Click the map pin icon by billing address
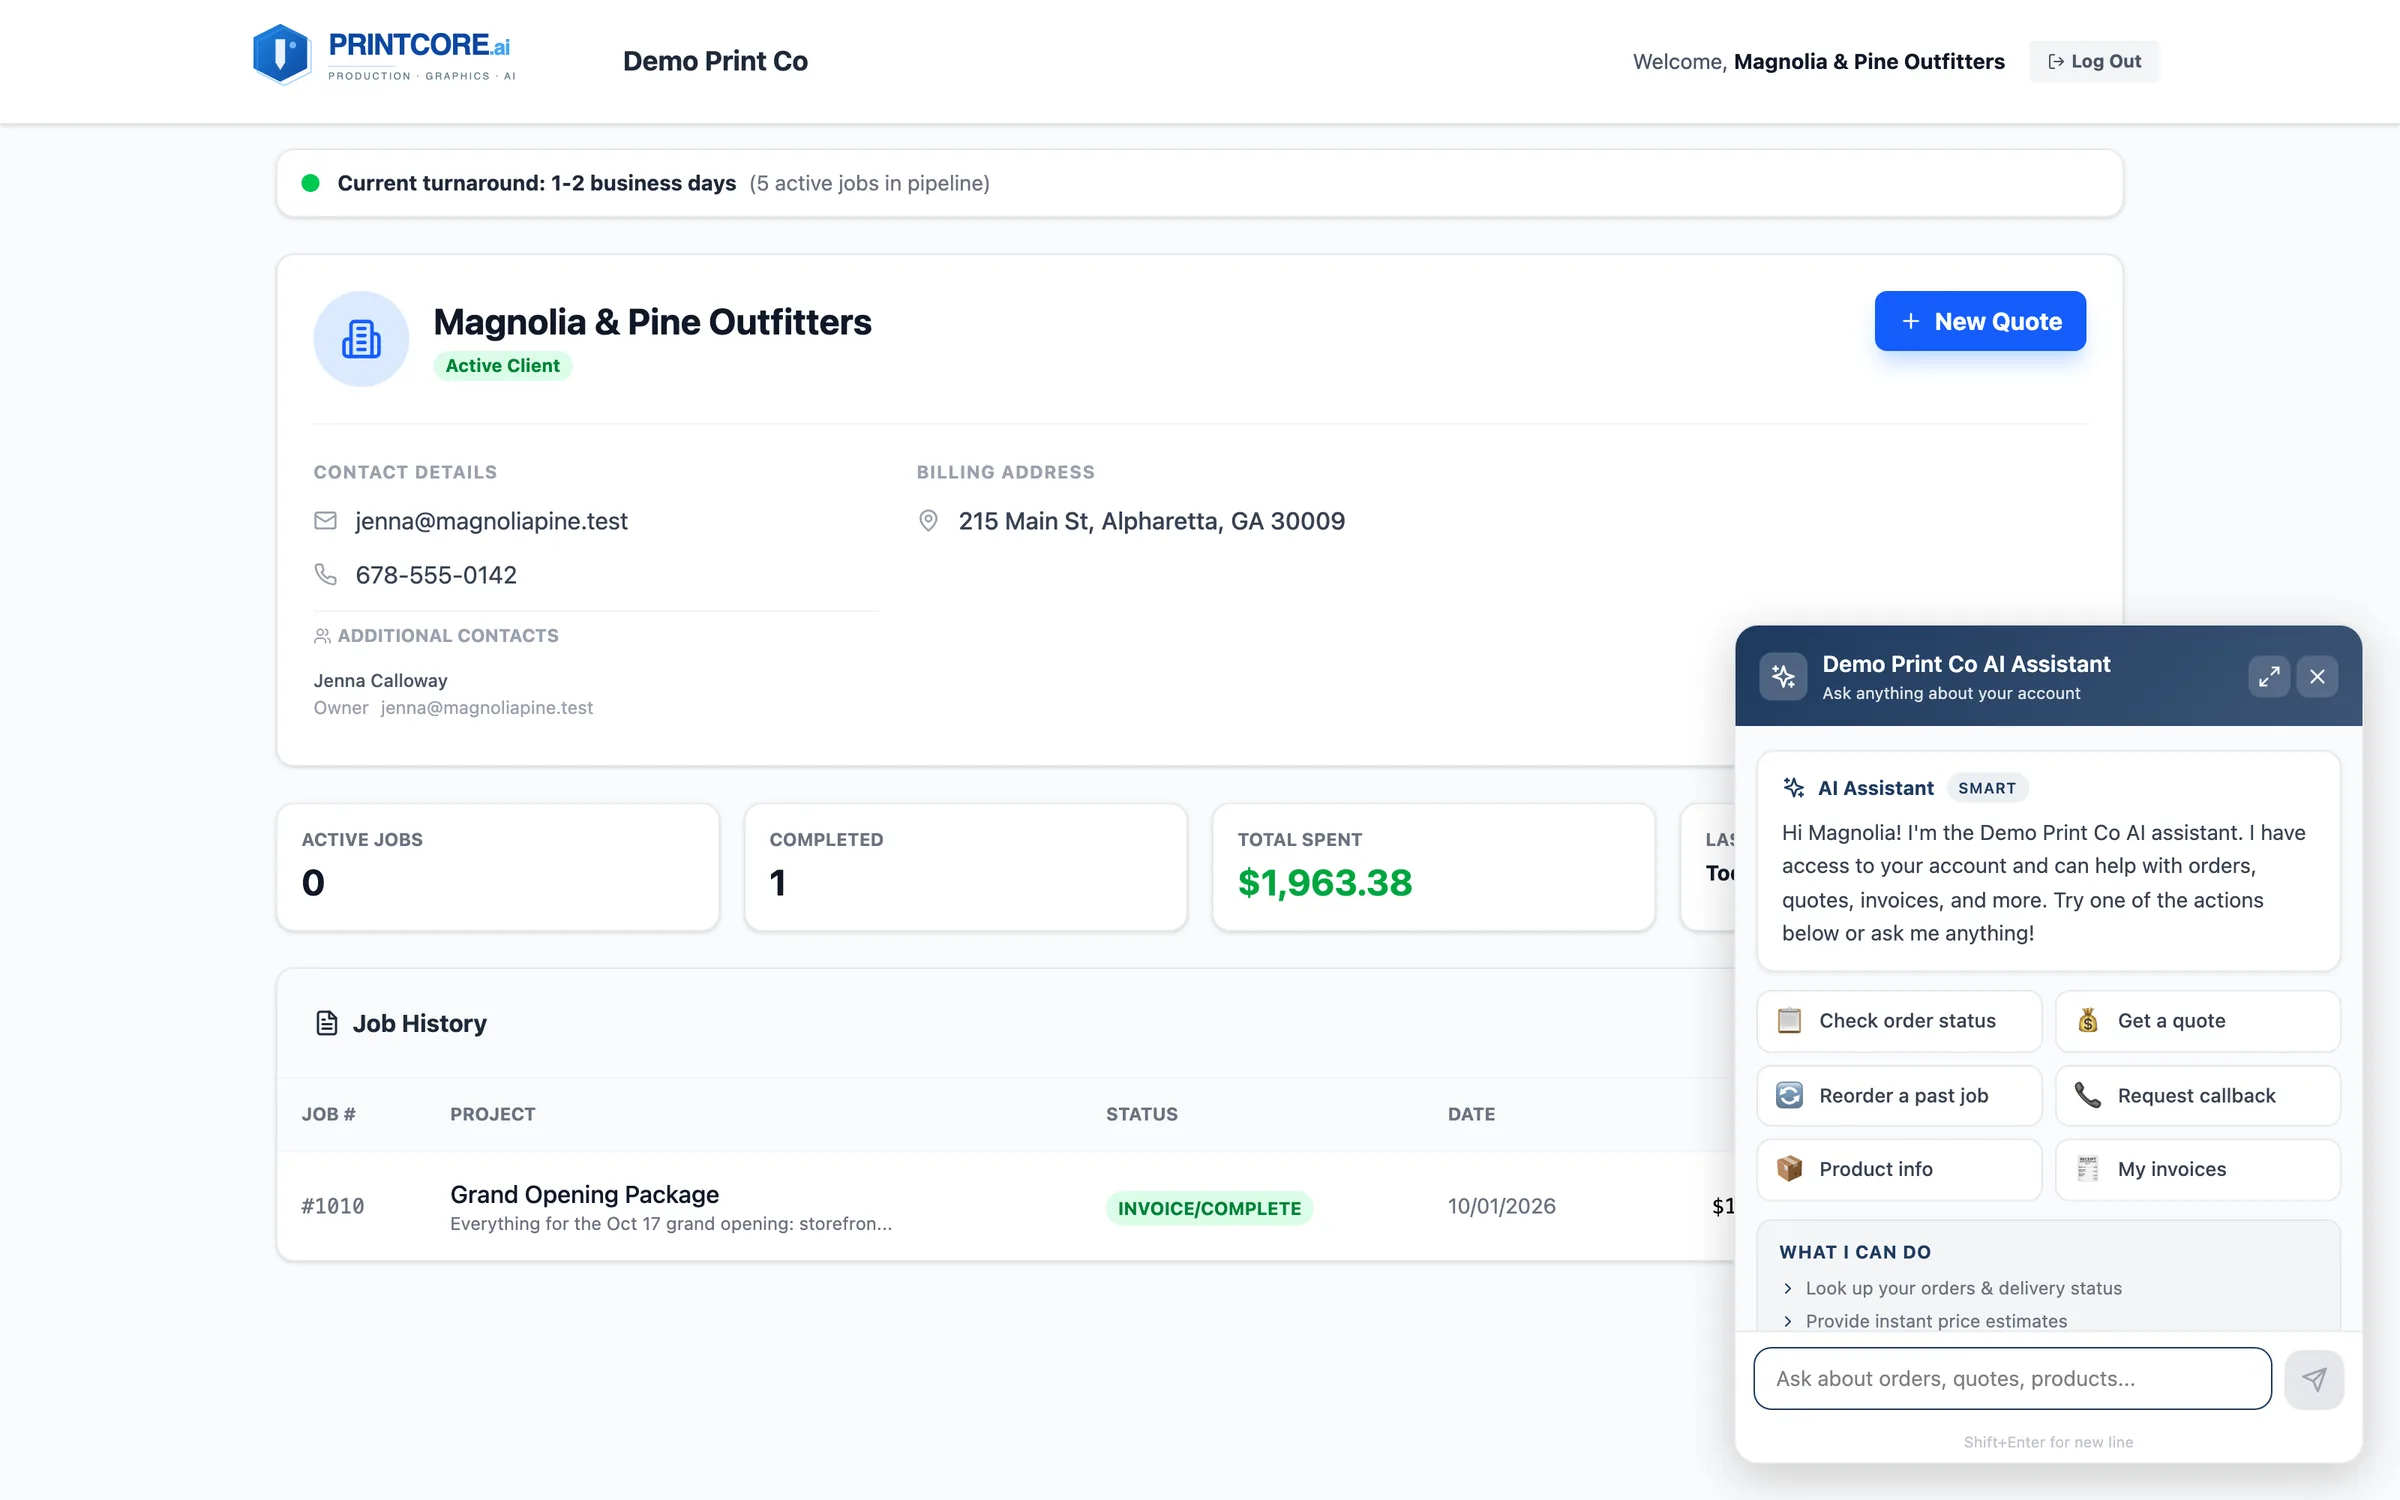 click(x=928, y=521)
